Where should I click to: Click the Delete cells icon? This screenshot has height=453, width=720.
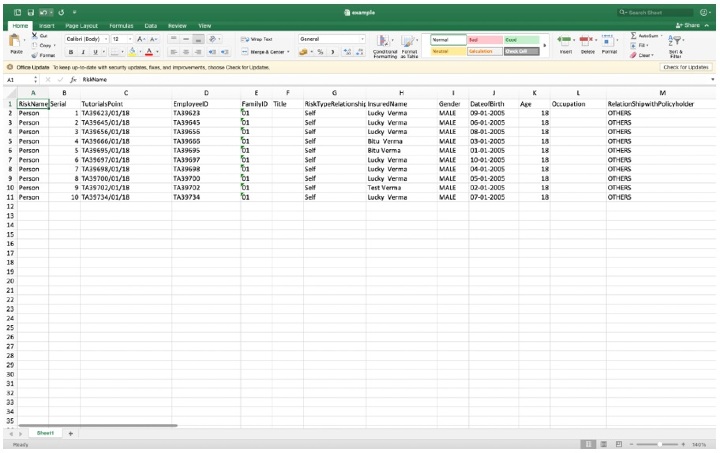(x=586, y=40)
